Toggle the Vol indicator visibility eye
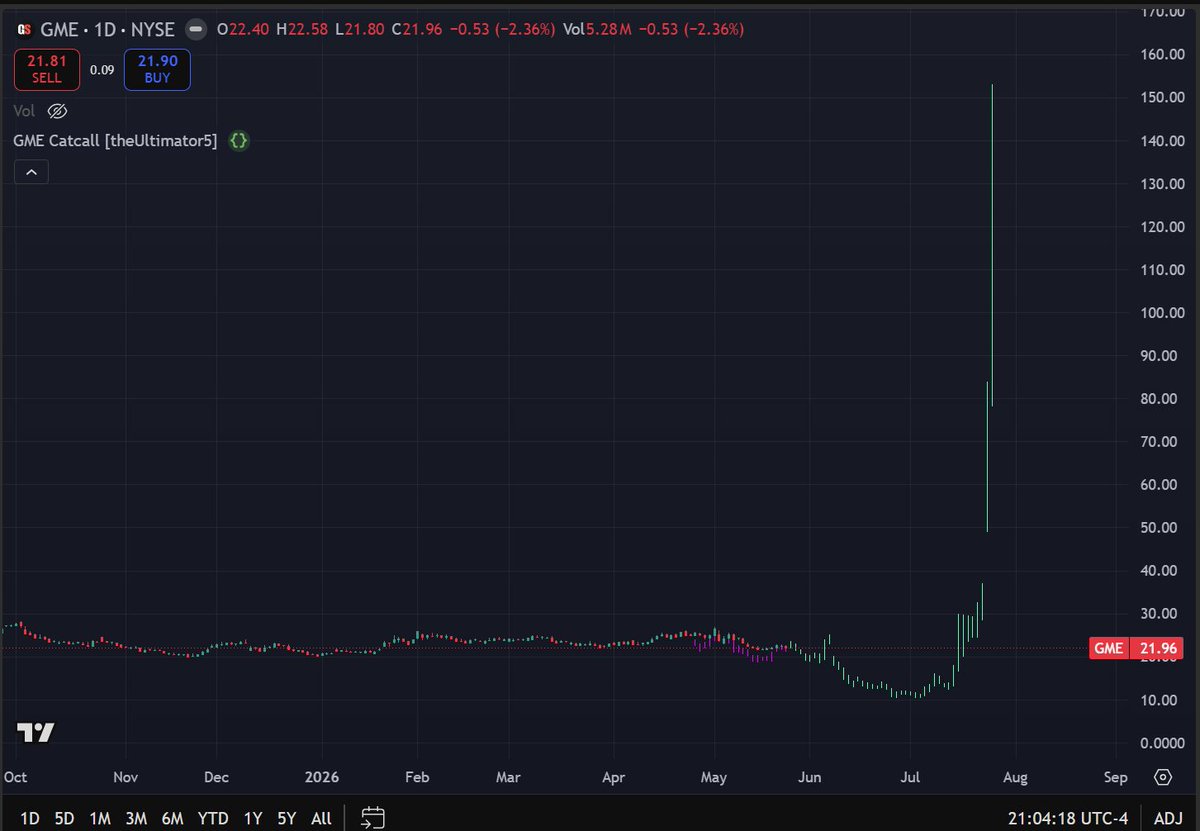The image size is (1200, 831). (57, 111)
